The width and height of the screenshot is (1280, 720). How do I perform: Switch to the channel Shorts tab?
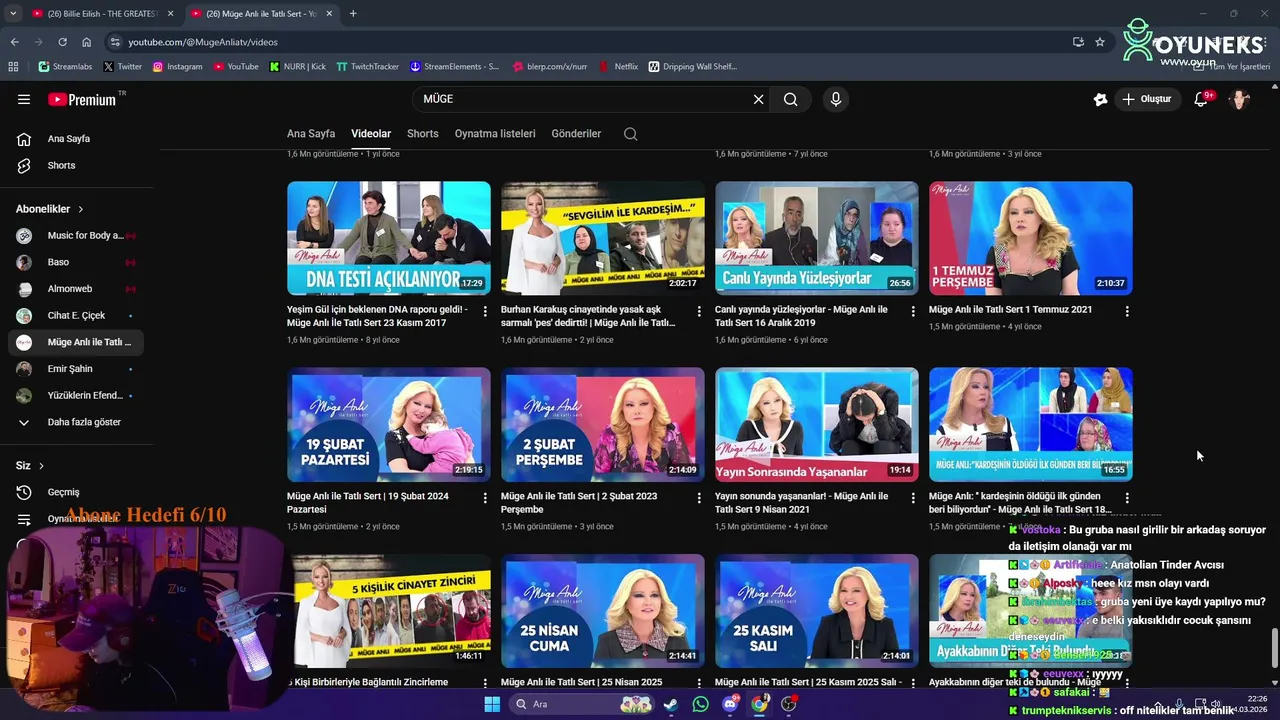coord(422,134)
